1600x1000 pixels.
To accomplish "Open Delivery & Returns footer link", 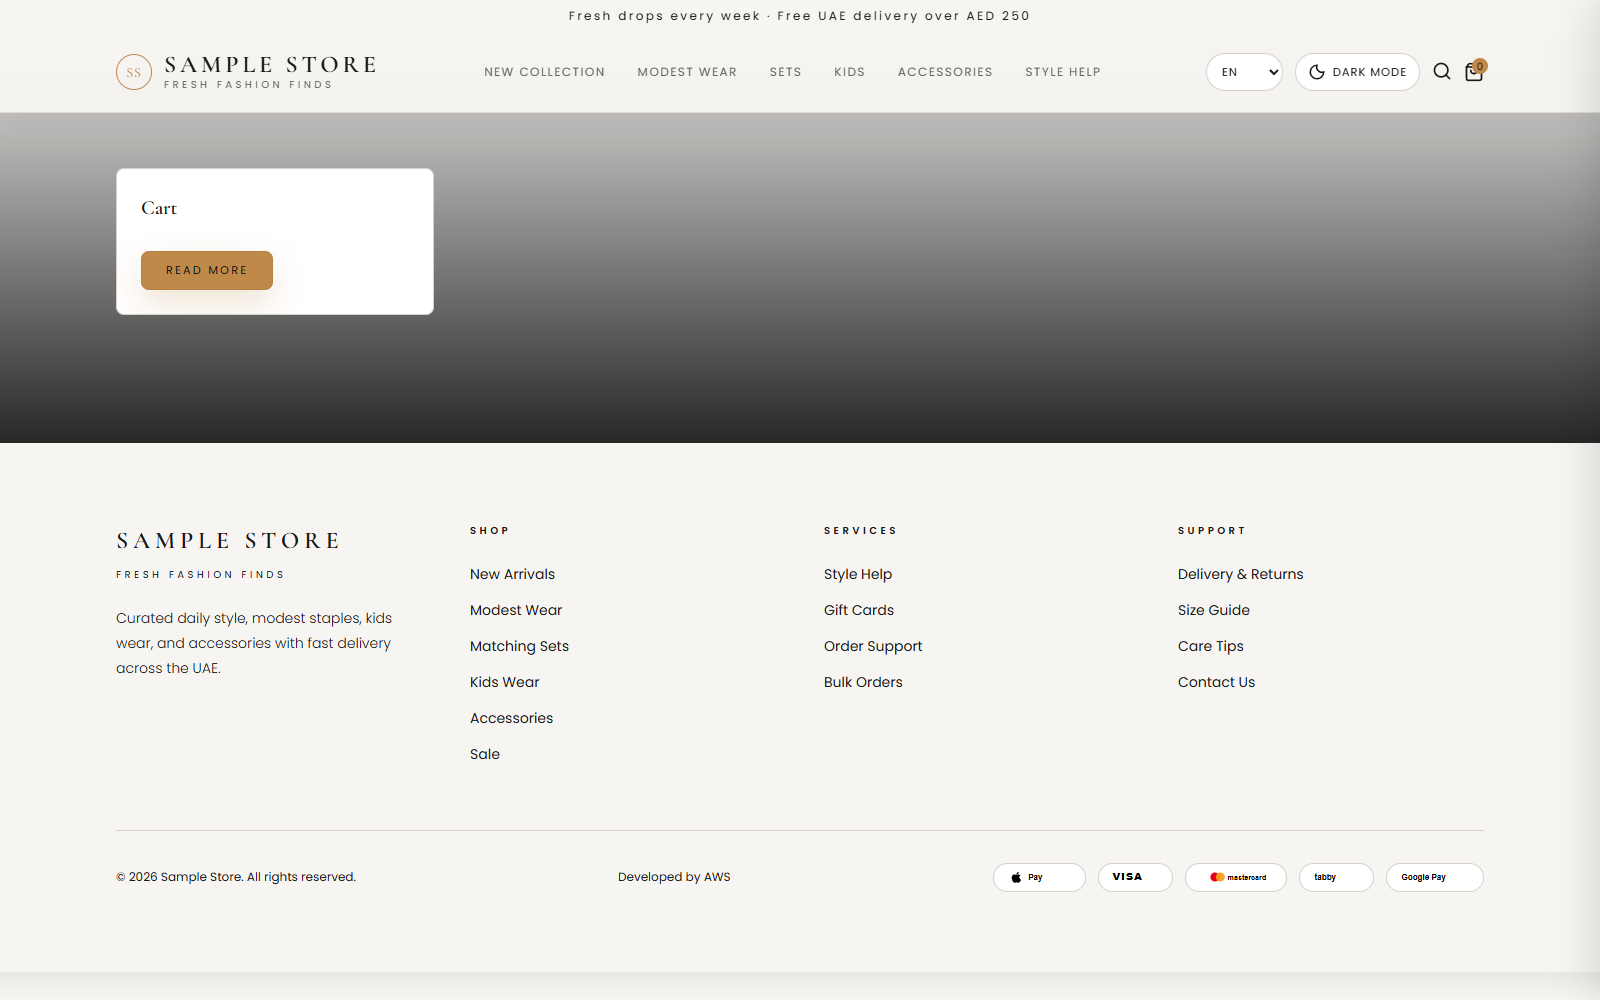I will click(x=1241, y=574).
